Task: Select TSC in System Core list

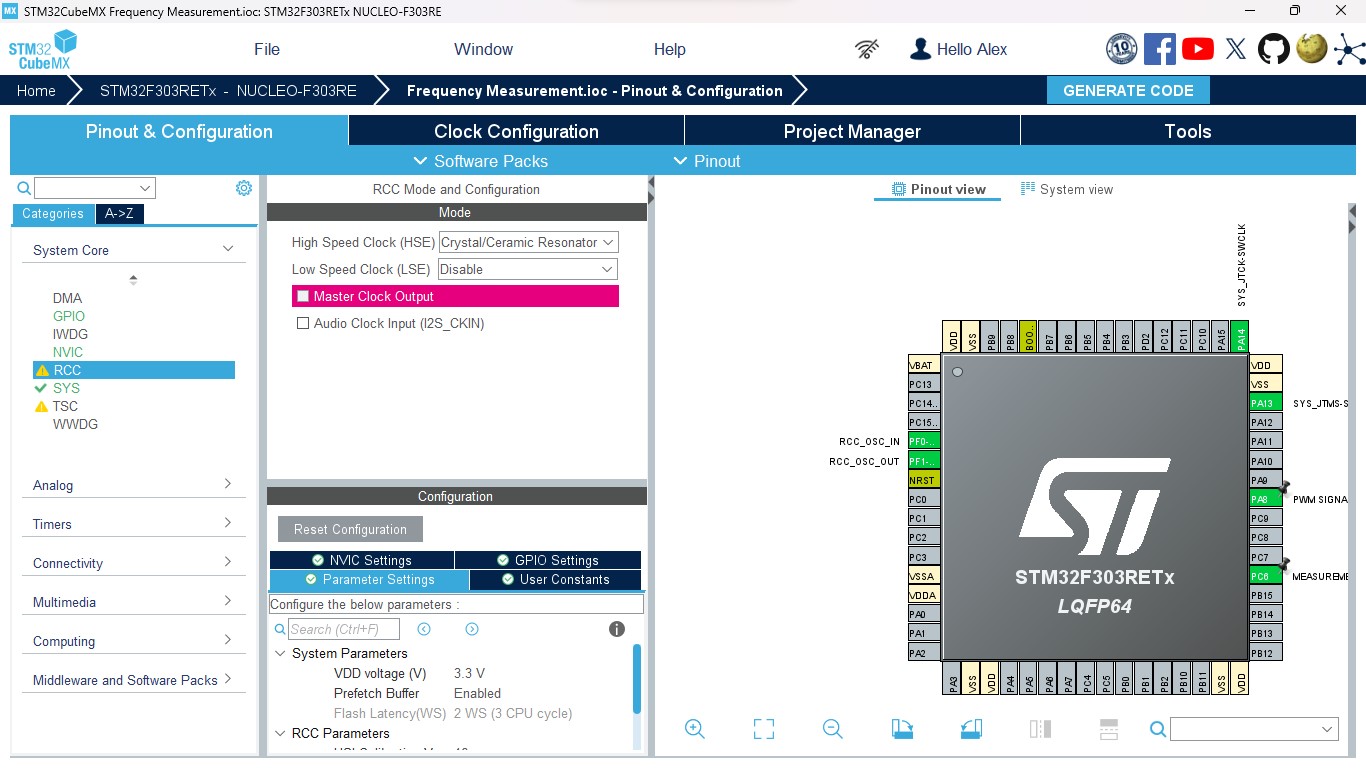Action: click(x=65, y=406)
